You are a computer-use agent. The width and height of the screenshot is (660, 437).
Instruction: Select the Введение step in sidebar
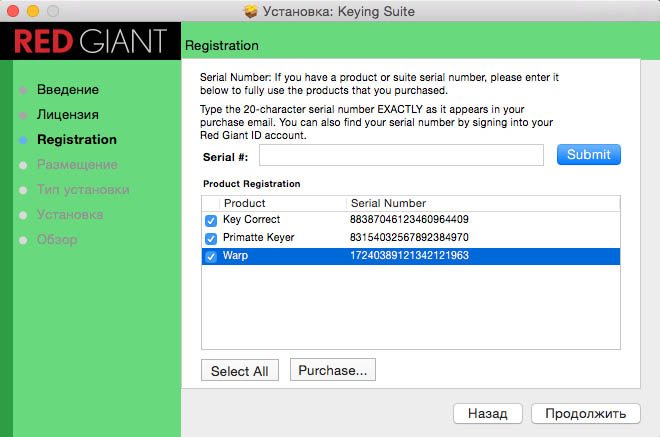coord(68,90)
